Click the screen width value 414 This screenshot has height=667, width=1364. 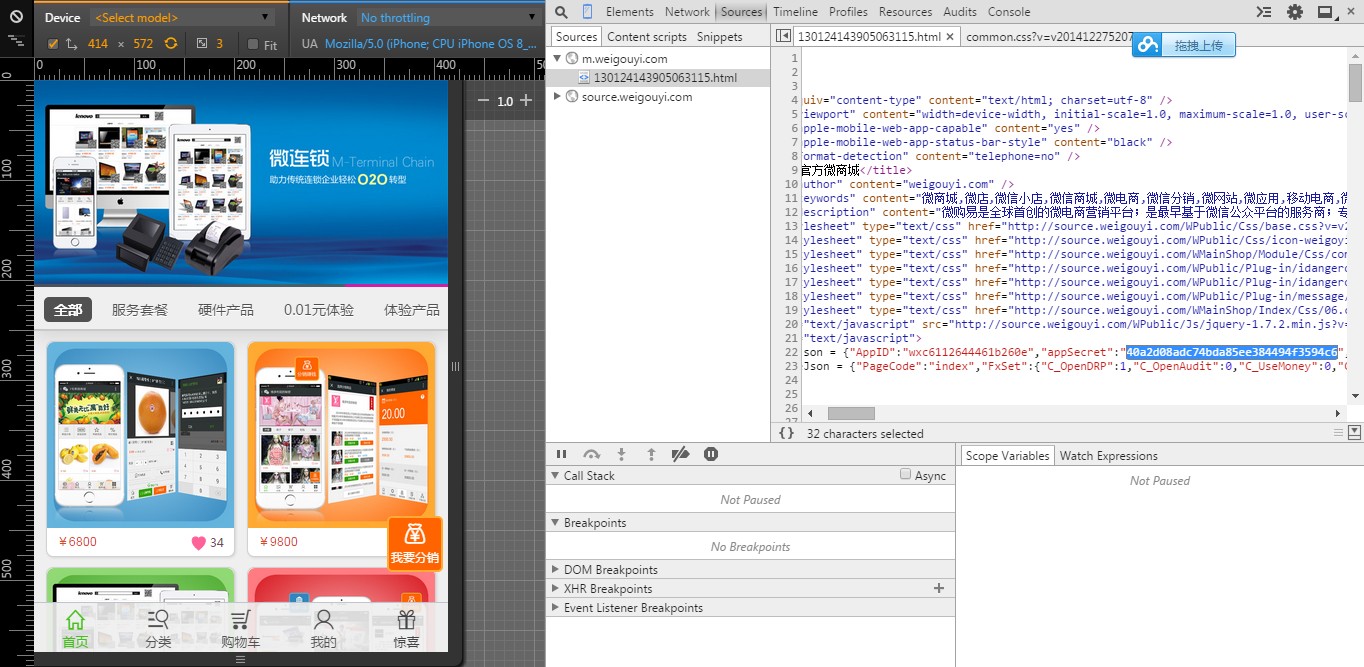[98, 44]
